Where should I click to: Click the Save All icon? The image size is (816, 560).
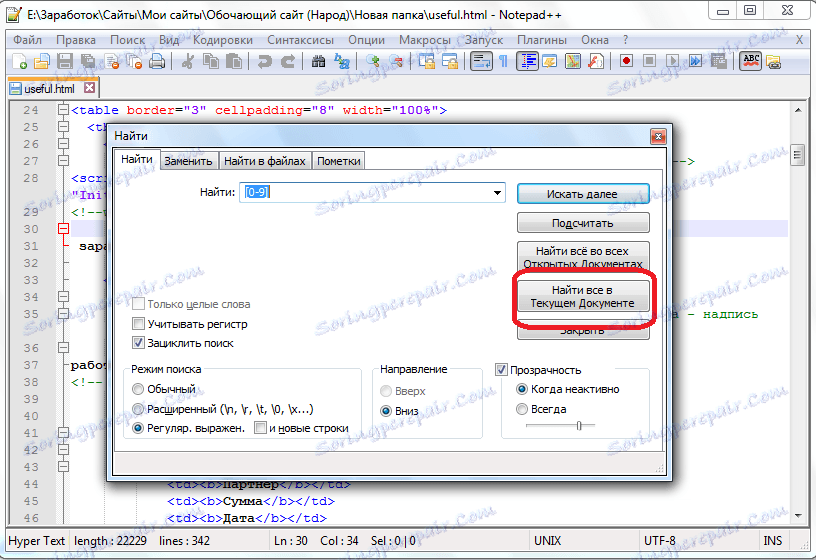88,61
